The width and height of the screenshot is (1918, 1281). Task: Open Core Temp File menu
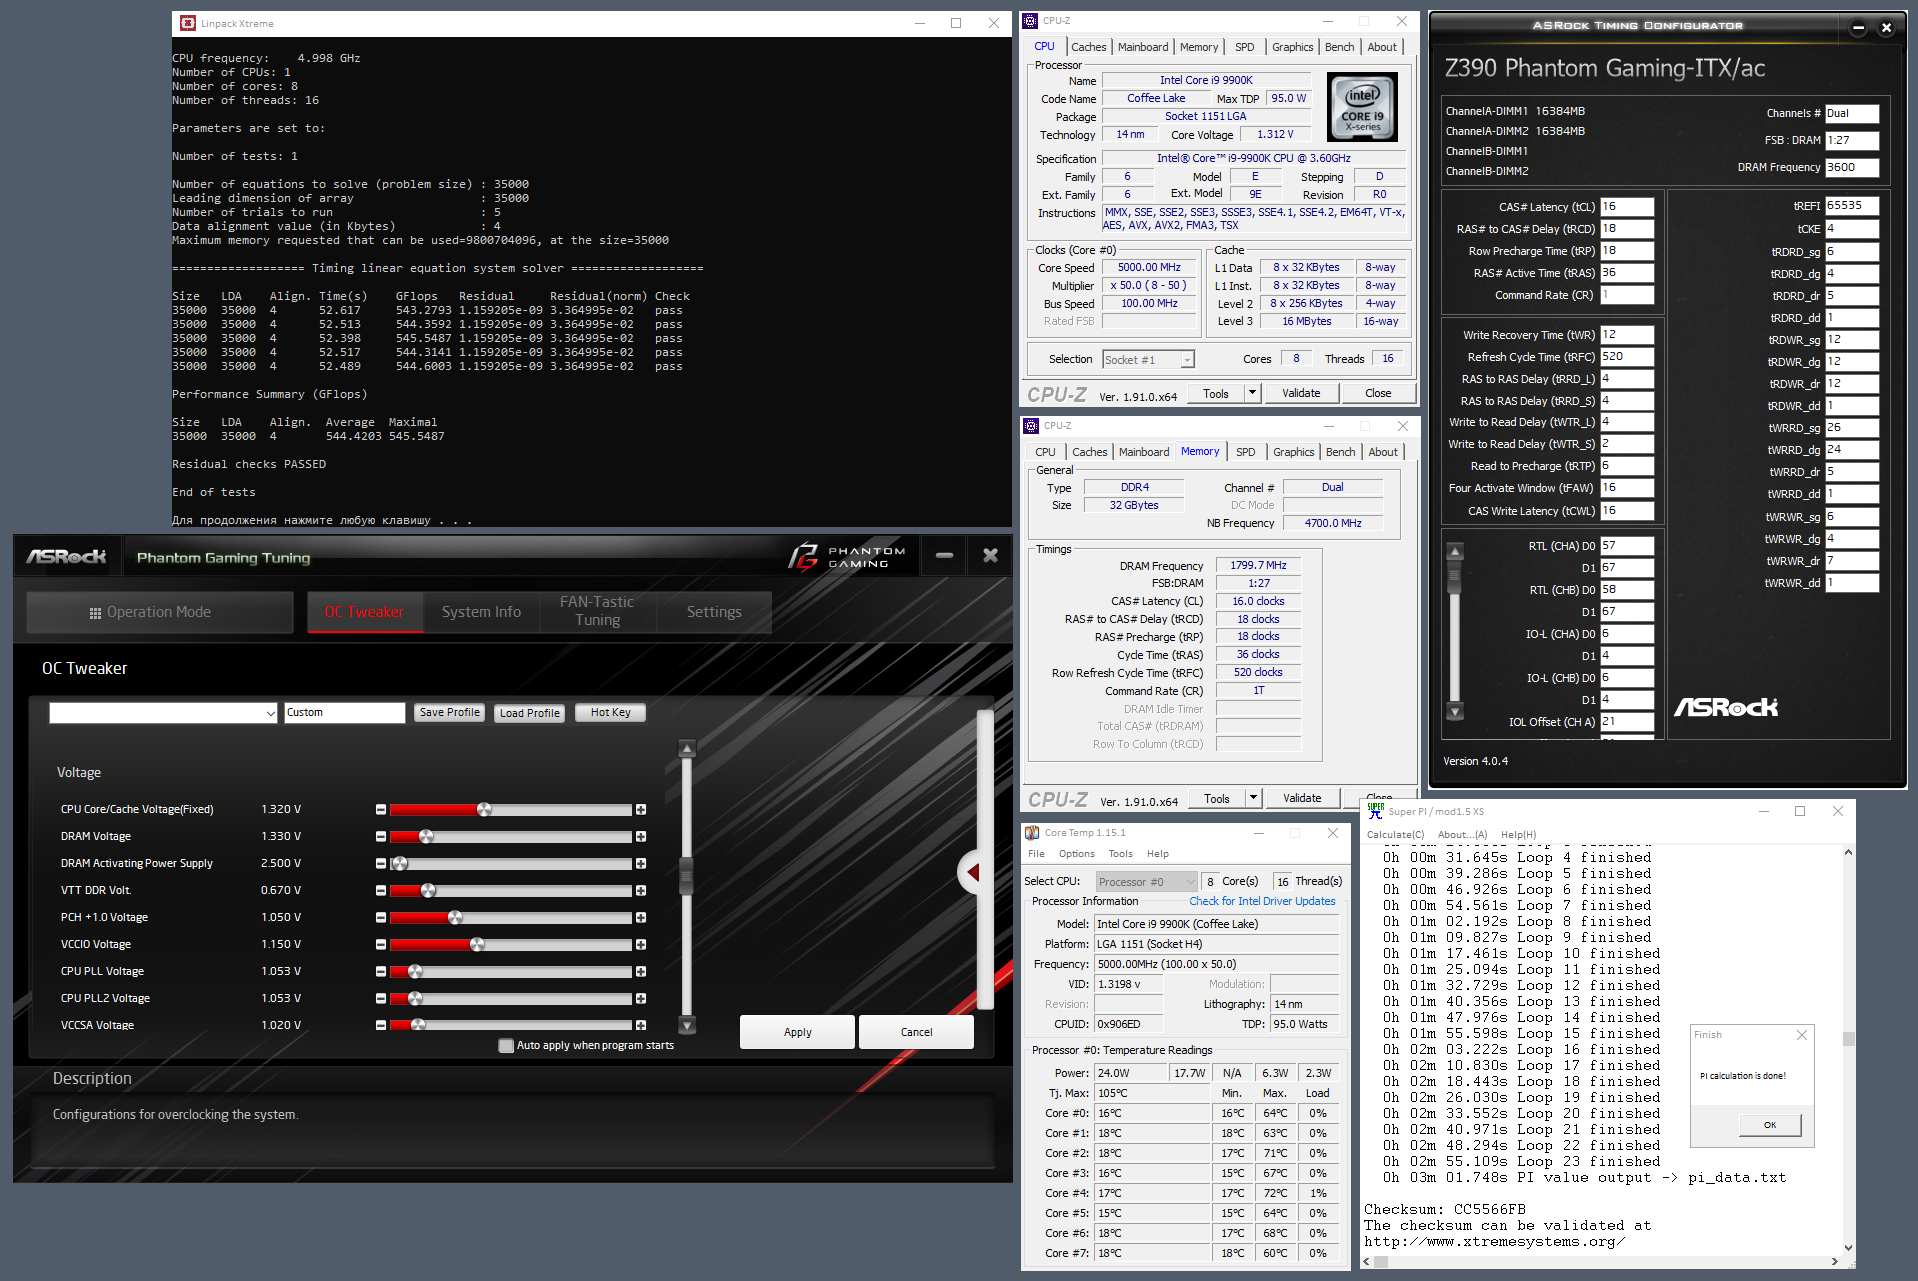(x=1036, y=854)
